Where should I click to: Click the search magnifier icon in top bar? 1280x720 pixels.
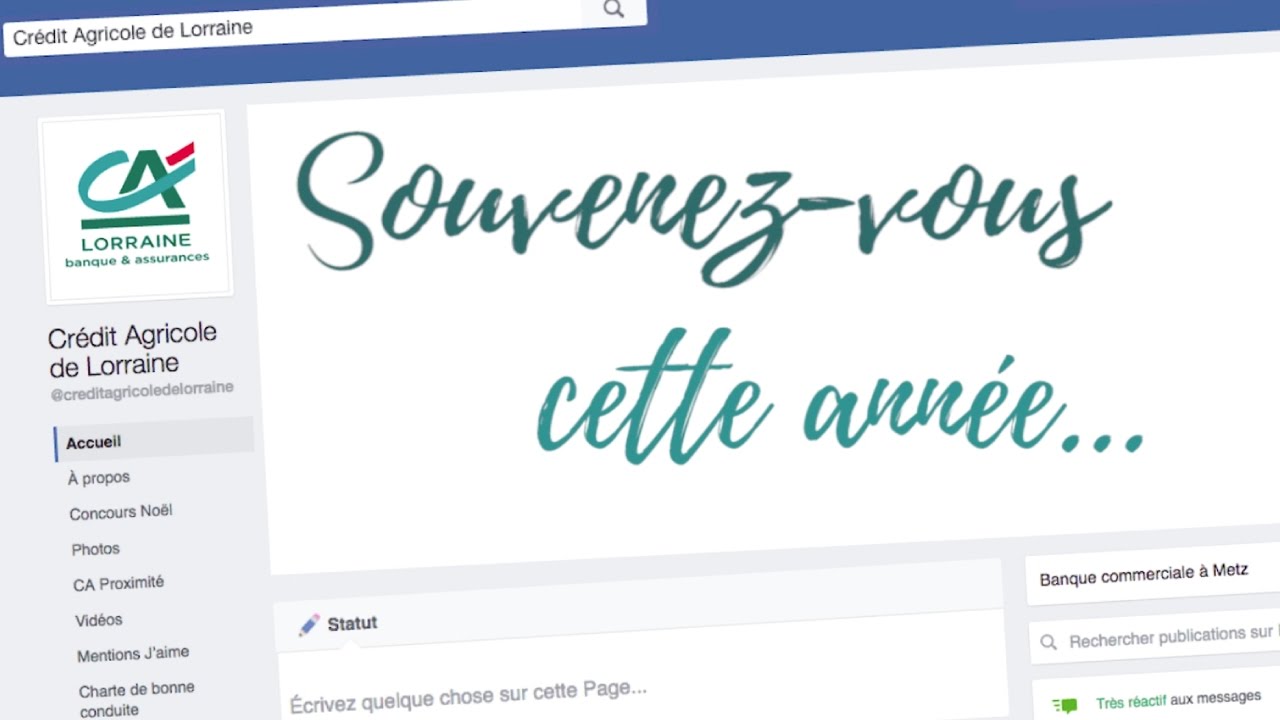tap(613, 9)
